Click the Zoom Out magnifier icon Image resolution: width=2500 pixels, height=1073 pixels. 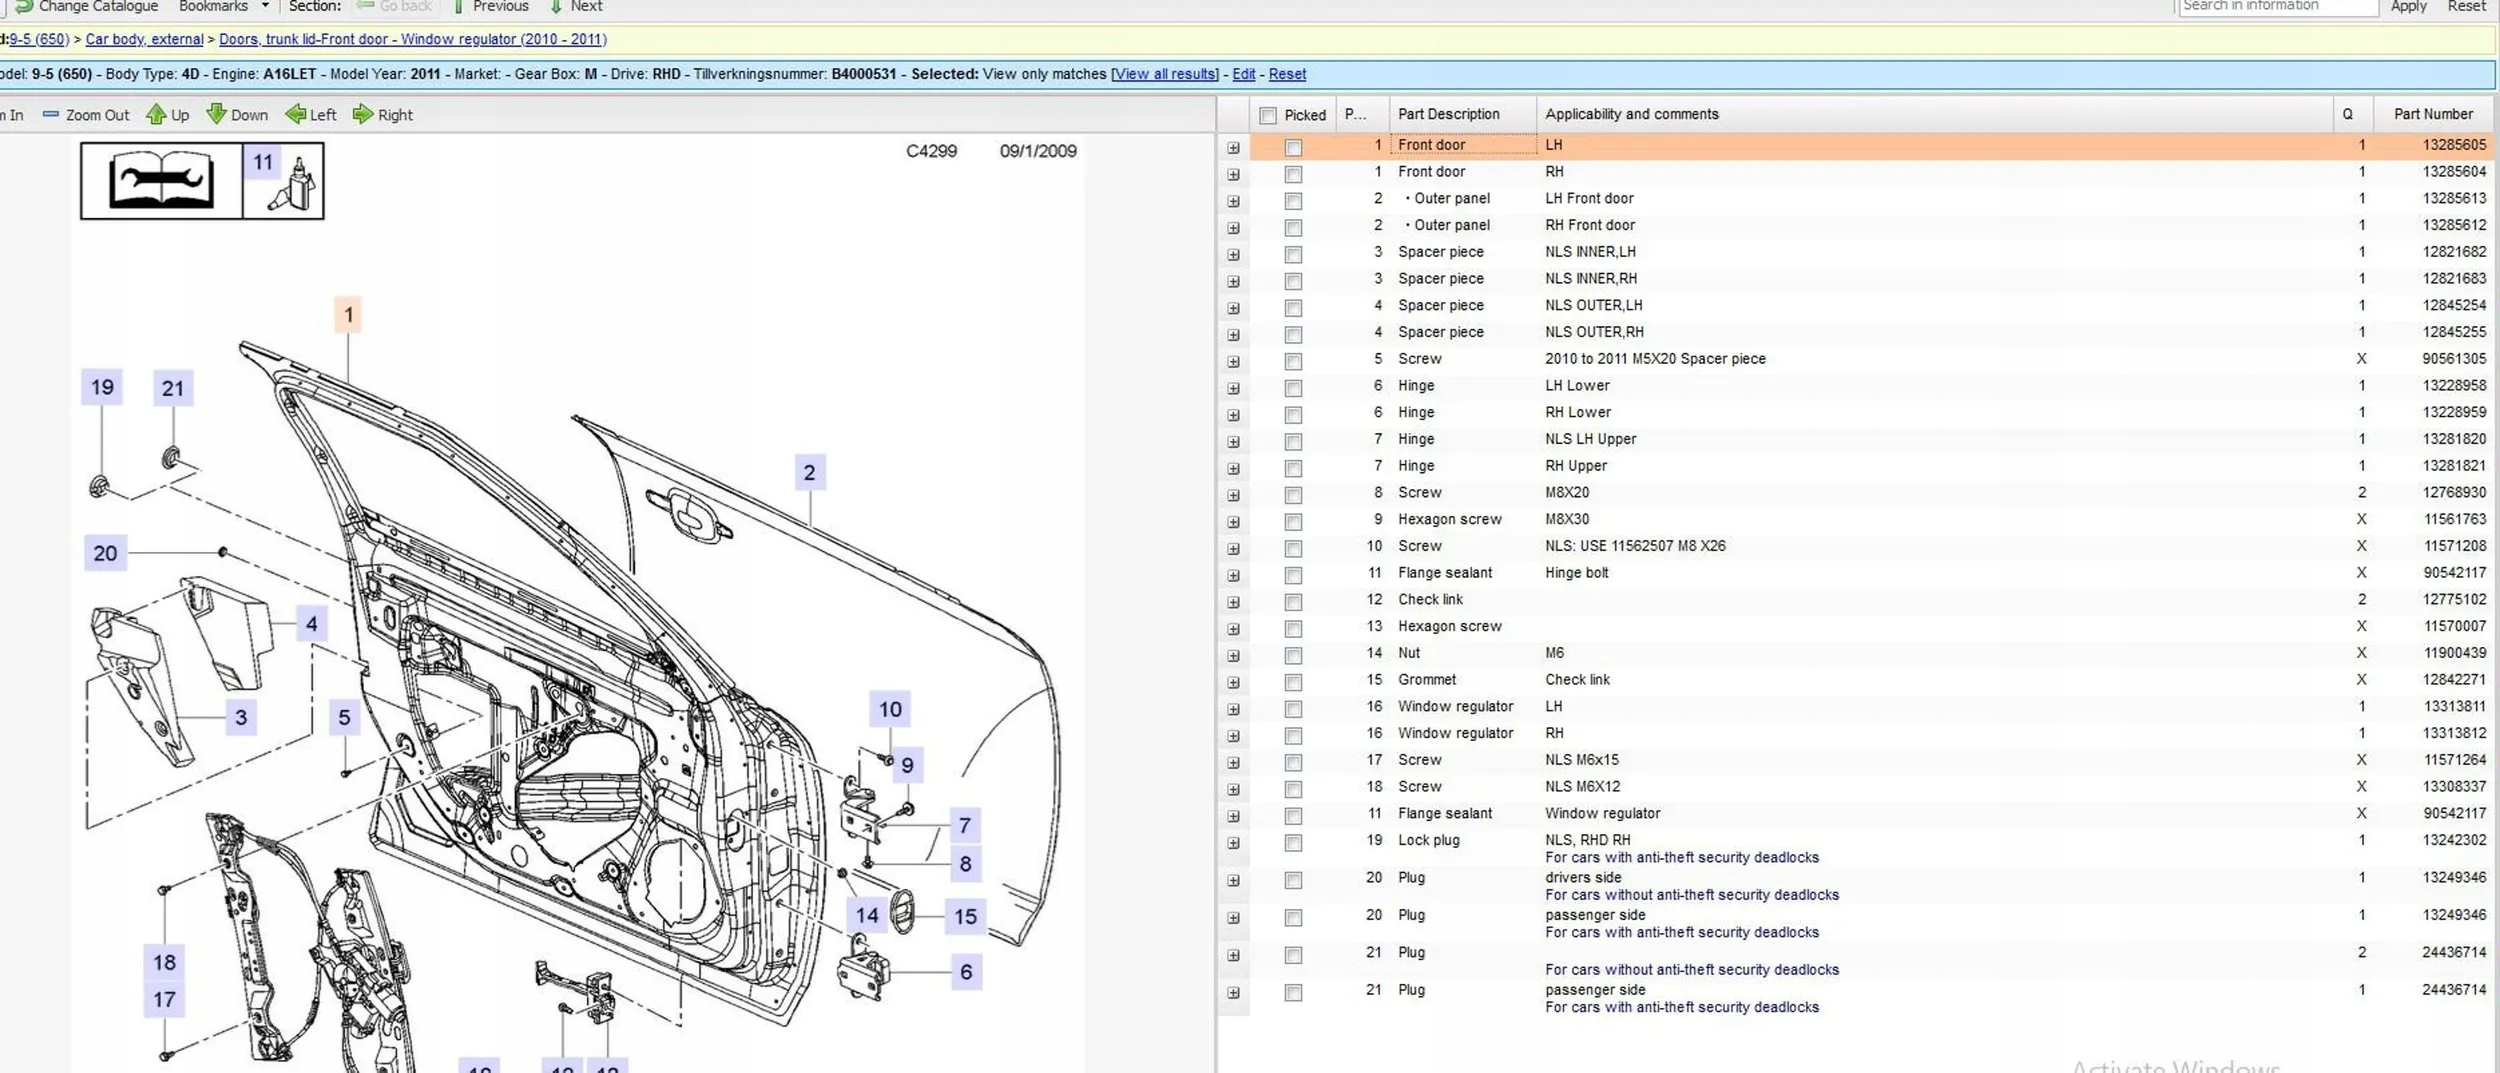(x=51, y=115)
